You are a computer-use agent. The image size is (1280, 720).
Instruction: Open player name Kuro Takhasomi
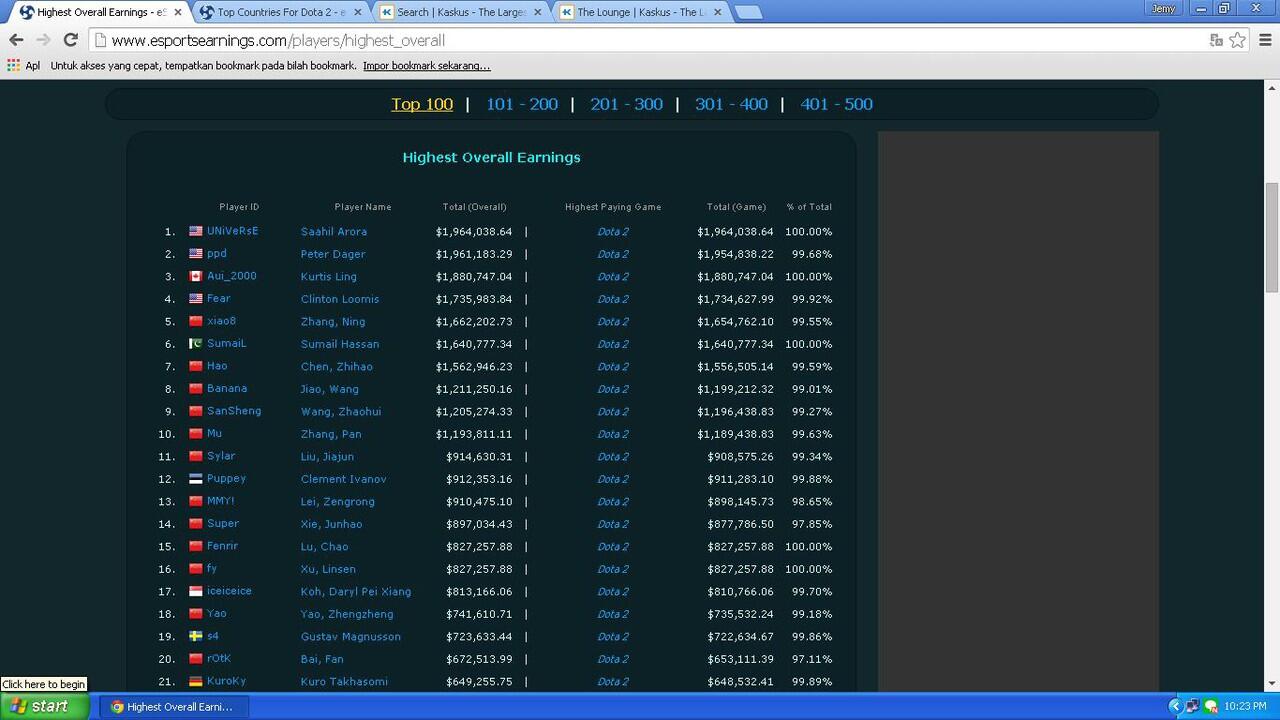coord(344,682)
